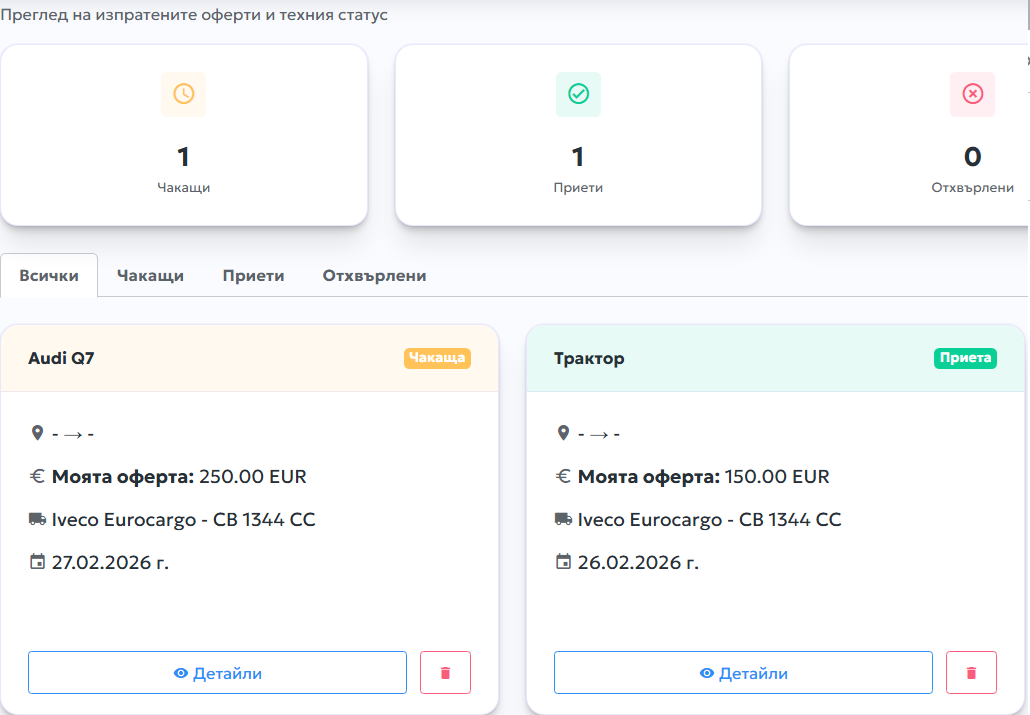Open Детайли for the Audi Q7 offer
Image resolution: width=1030 pixels, height=715 pixels.
coord(217,672)
